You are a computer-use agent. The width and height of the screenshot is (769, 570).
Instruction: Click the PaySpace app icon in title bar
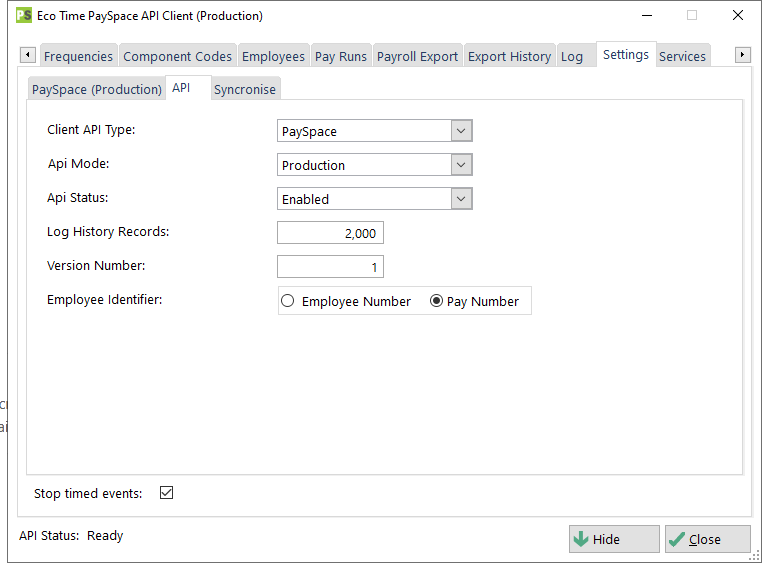pyautogui.click(x=24, y=15)
